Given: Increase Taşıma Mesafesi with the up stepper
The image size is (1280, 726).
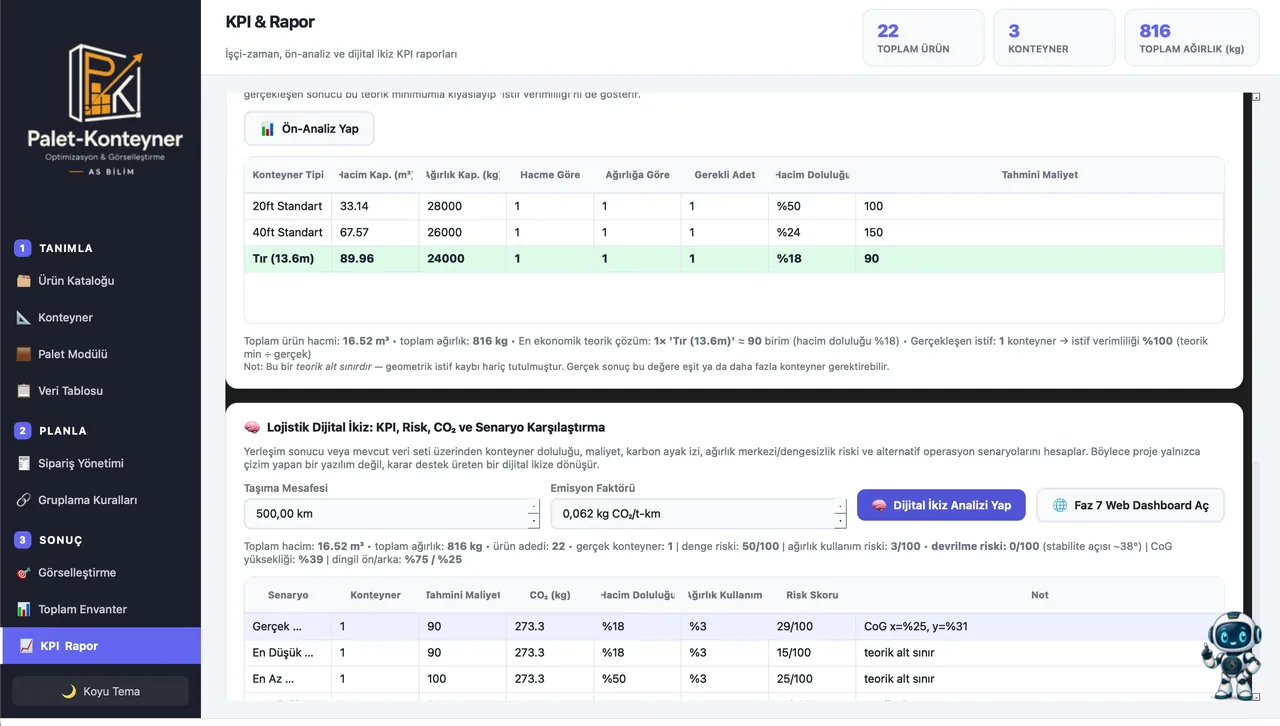Looking at the screenshot, I should tap(533, 507).
